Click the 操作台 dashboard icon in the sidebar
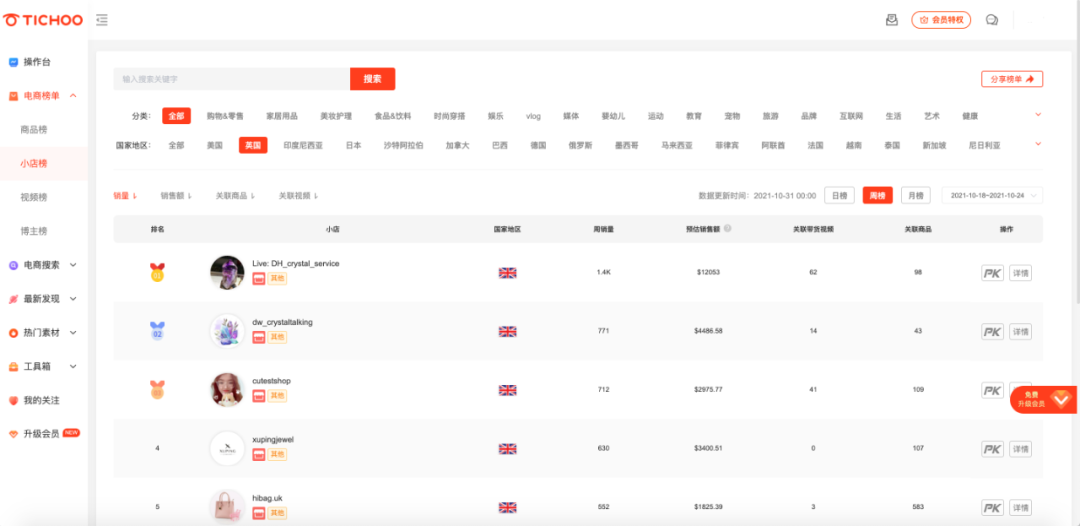Image resolution: width=1080 pixels, height=526 pixels. click(13, 62)
